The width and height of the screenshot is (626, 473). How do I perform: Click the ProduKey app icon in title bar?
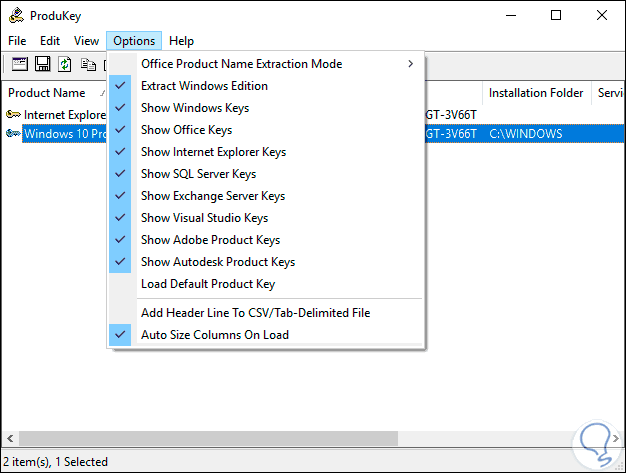15,15
